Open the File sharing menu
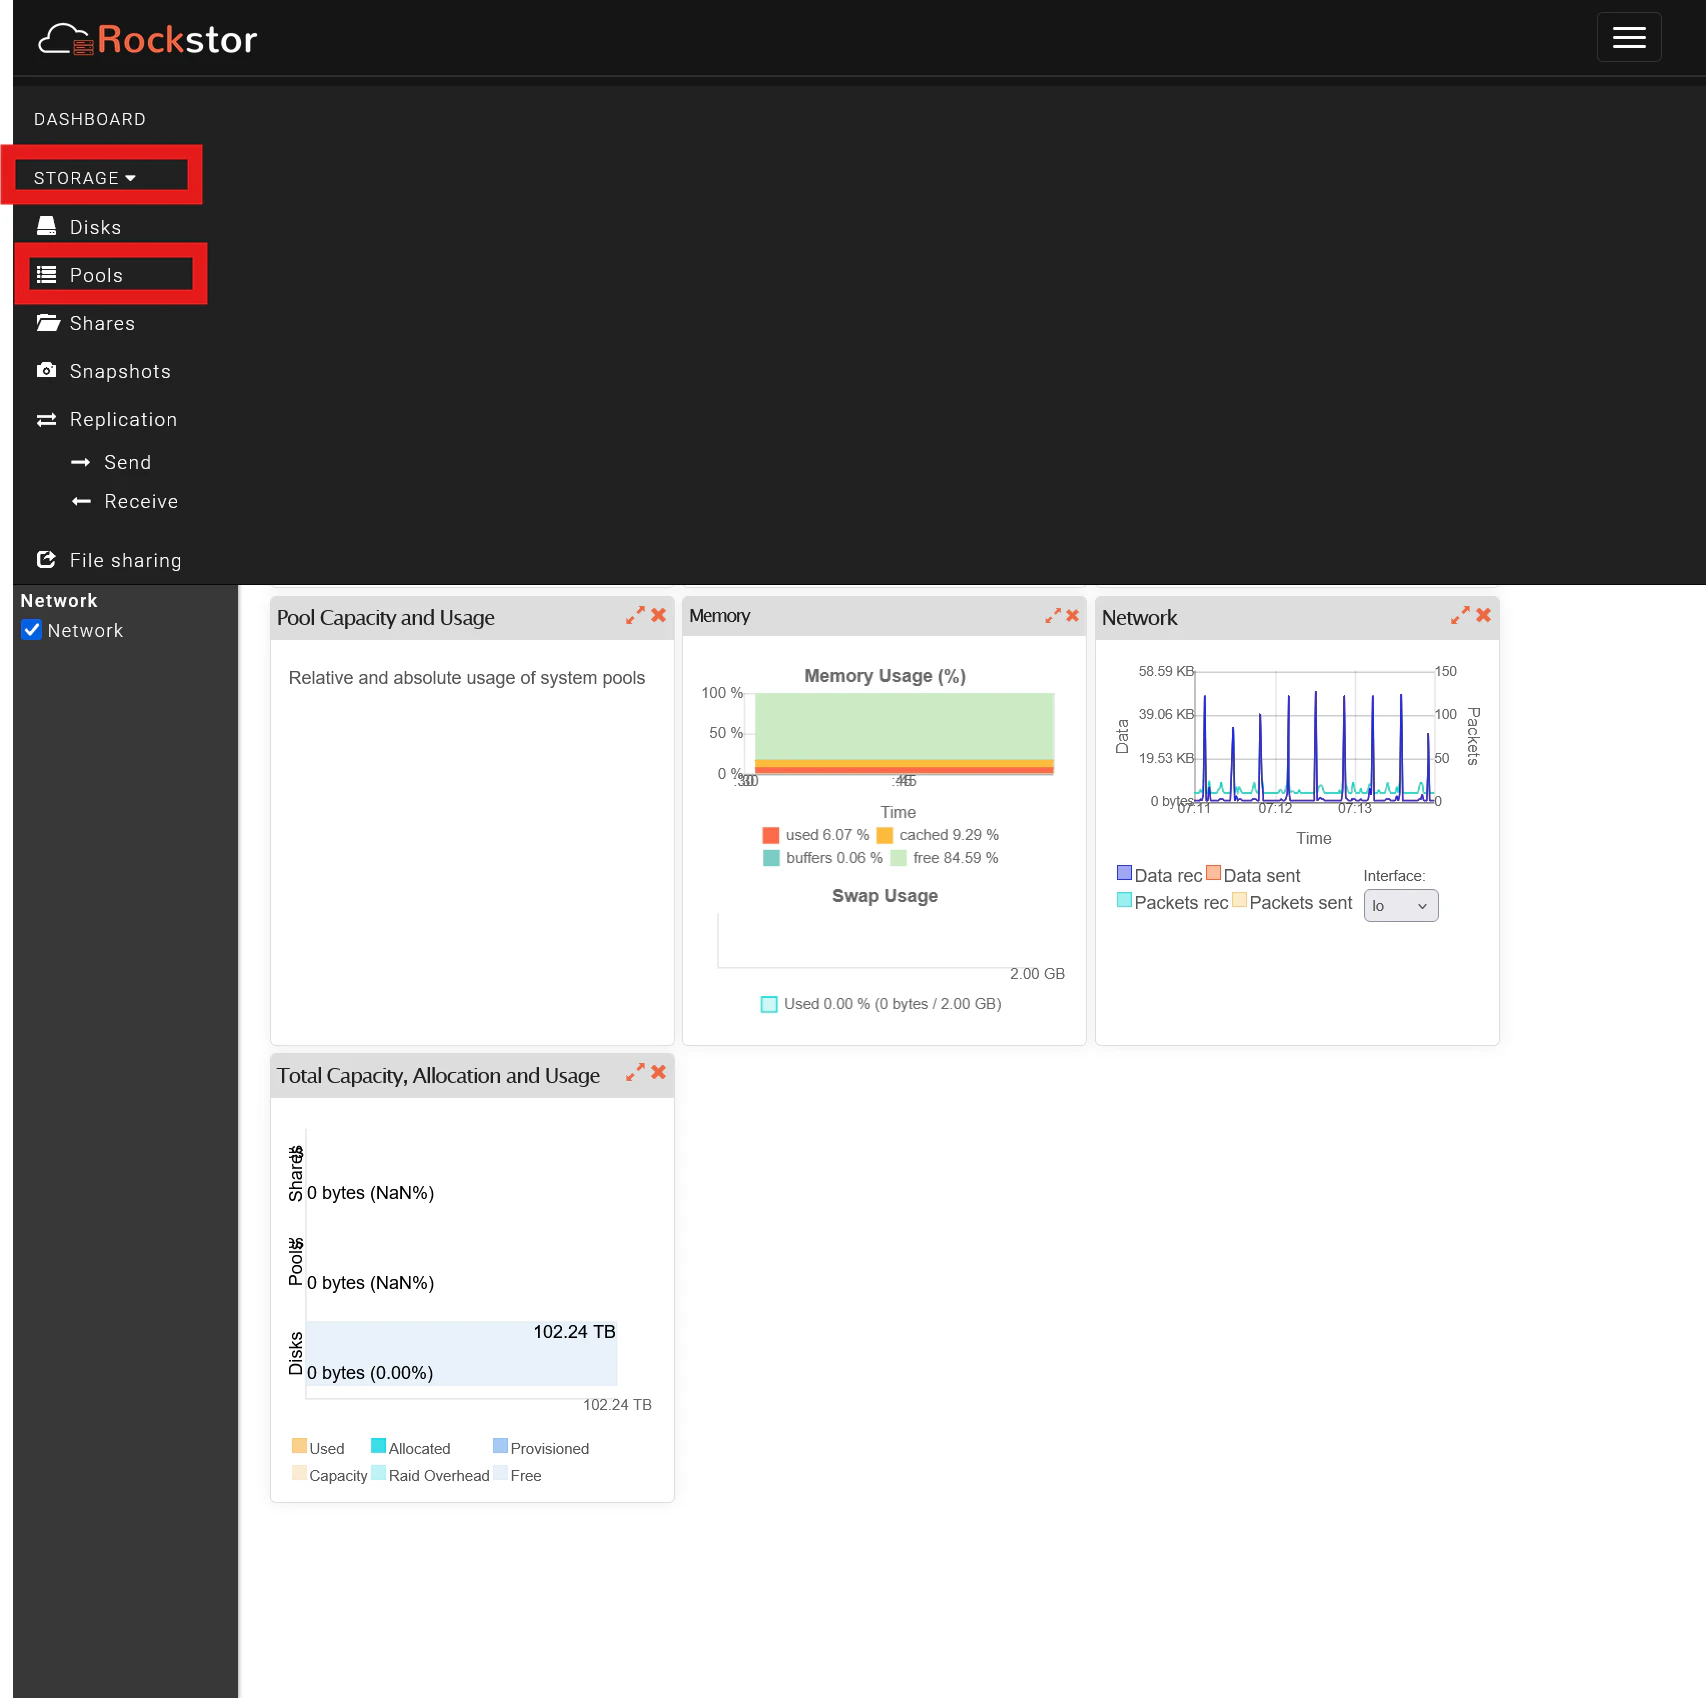Image resolution: width=1706 pixels, height=1698 pixels. point(125,561)
